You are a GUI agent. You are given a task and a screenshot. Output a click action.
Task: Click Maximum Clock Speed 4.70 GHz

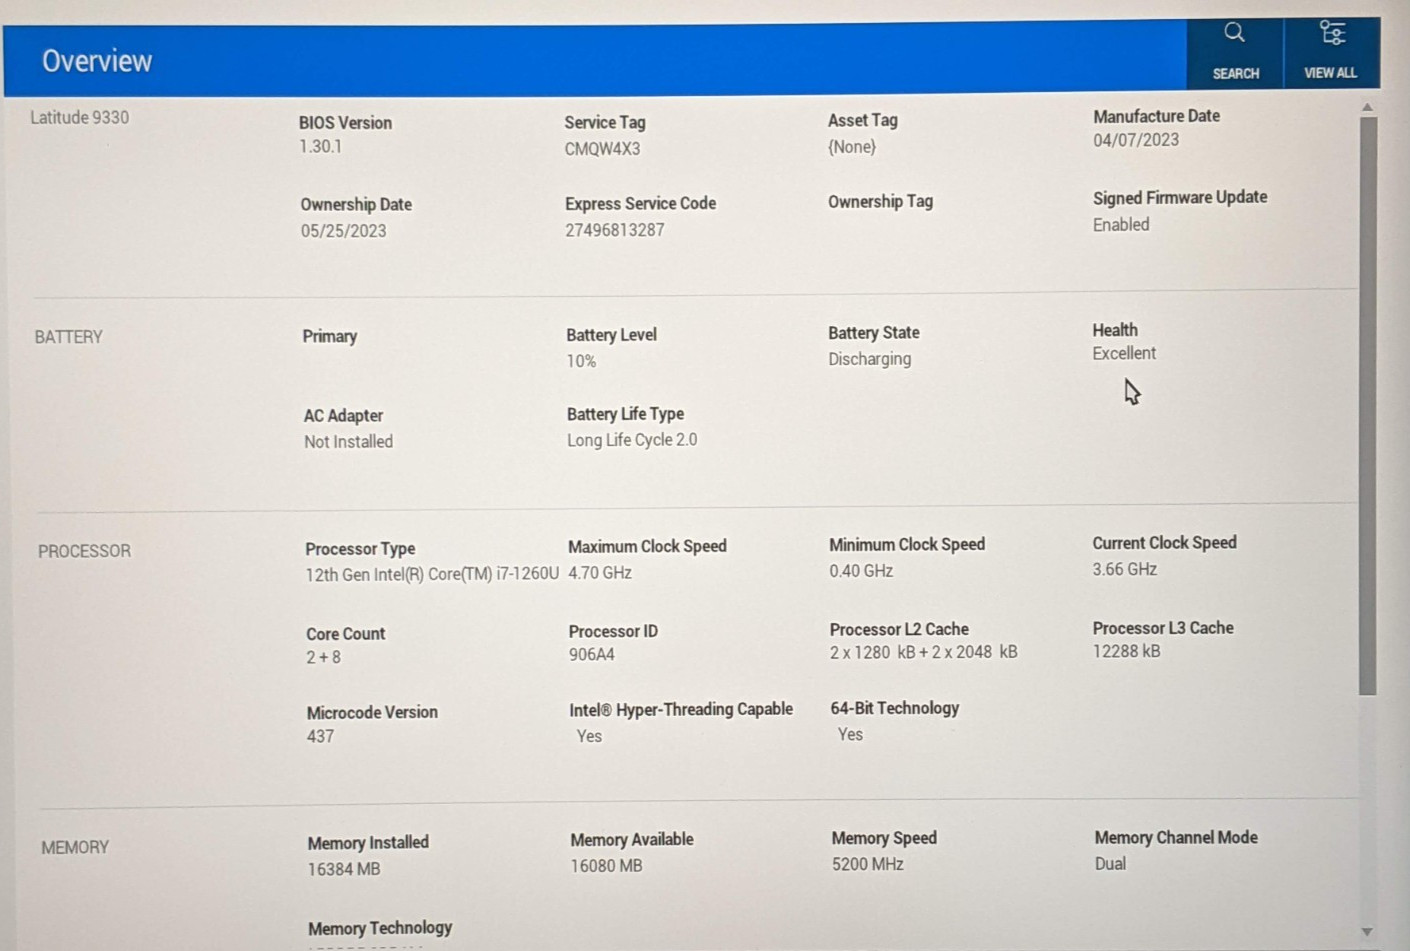pos(600,573)
